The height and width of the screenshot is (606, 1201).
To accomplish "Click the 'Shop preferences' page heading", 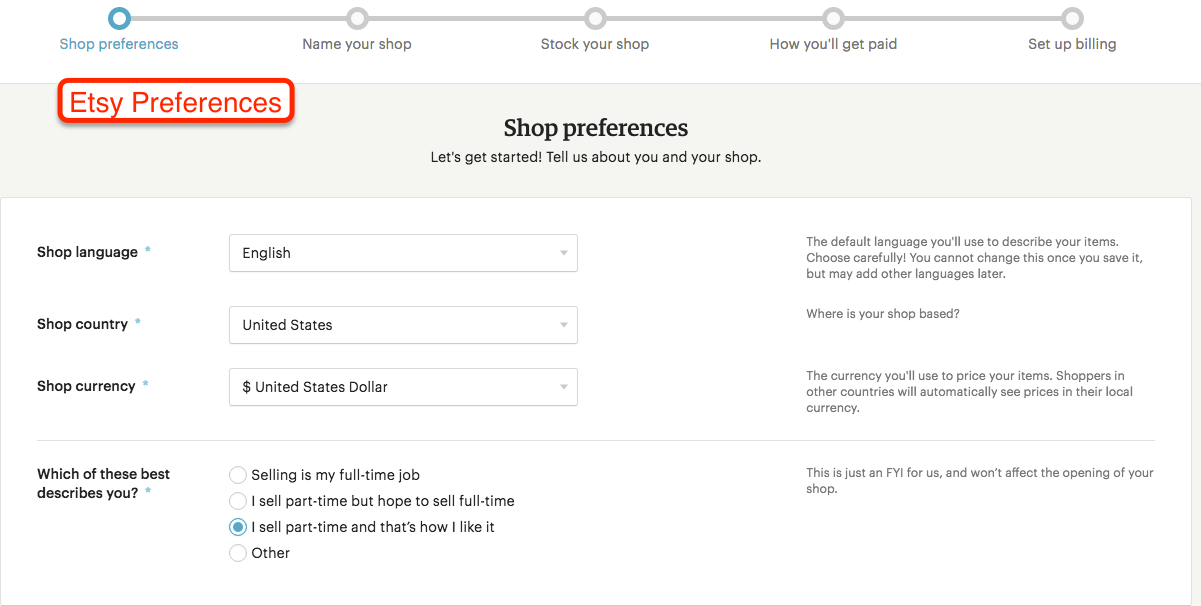I will tap(596, 128).
